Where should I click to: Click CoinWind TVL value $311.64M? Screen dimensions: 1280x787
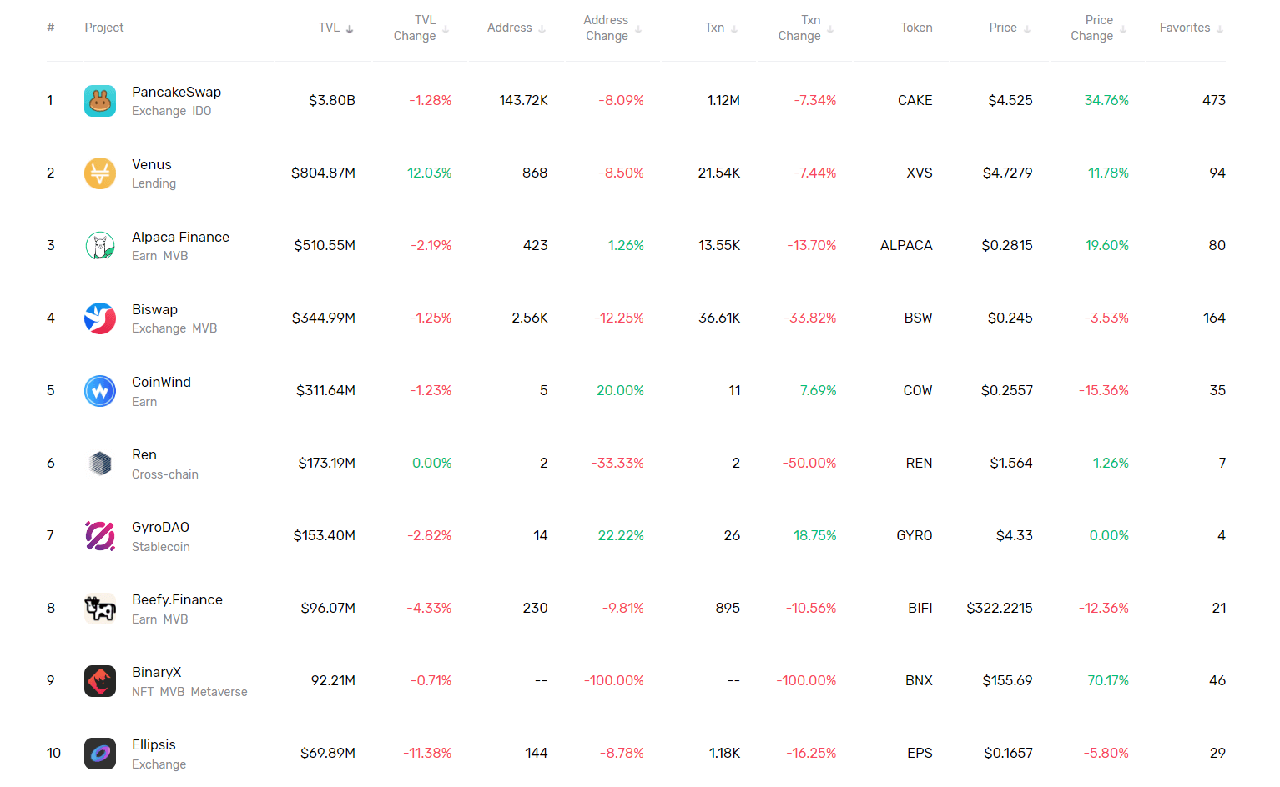[326, 390]
